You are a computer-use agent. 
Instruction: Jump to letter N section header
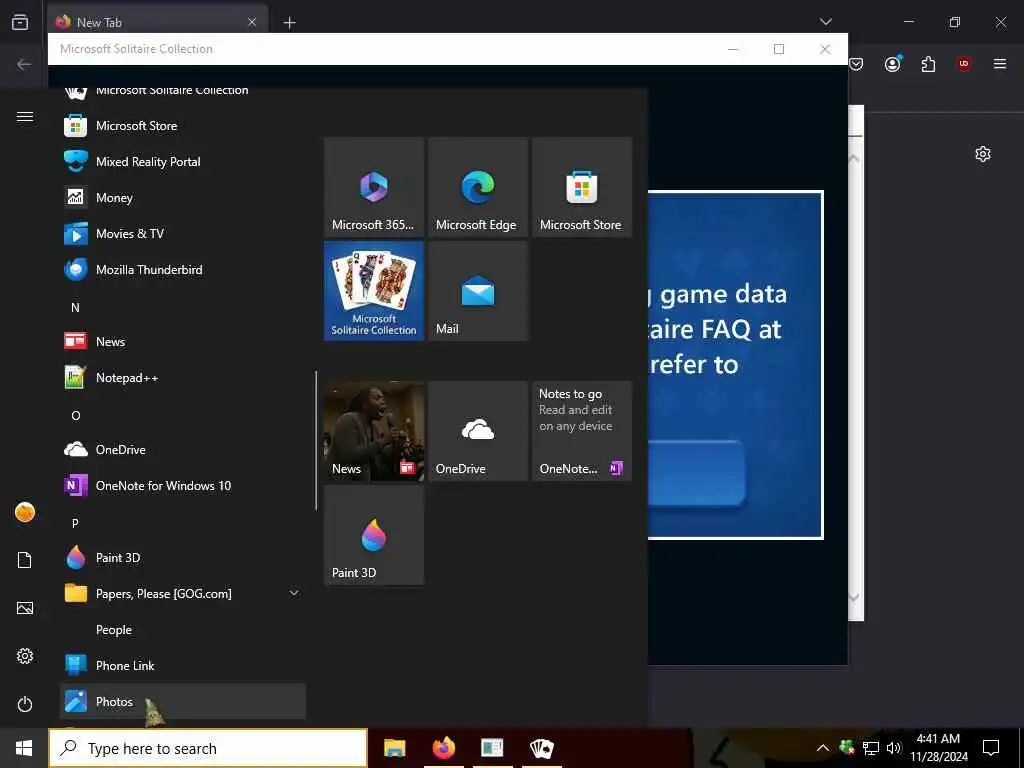[75, 307]
